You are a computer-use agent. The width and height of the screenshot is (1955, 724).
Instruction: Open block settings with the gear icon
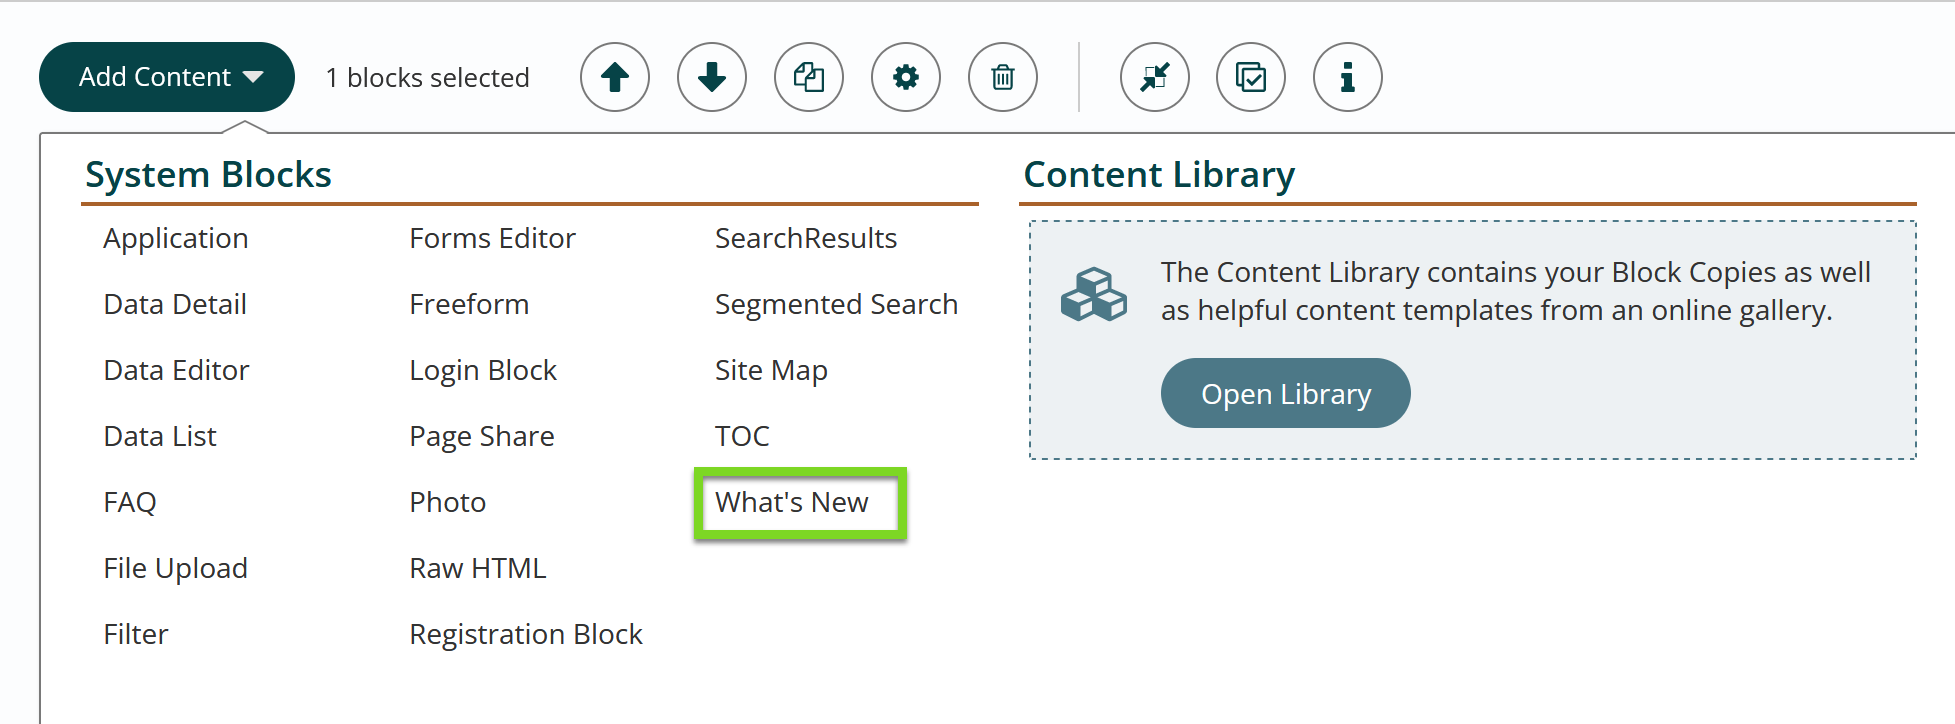point(906,77)
